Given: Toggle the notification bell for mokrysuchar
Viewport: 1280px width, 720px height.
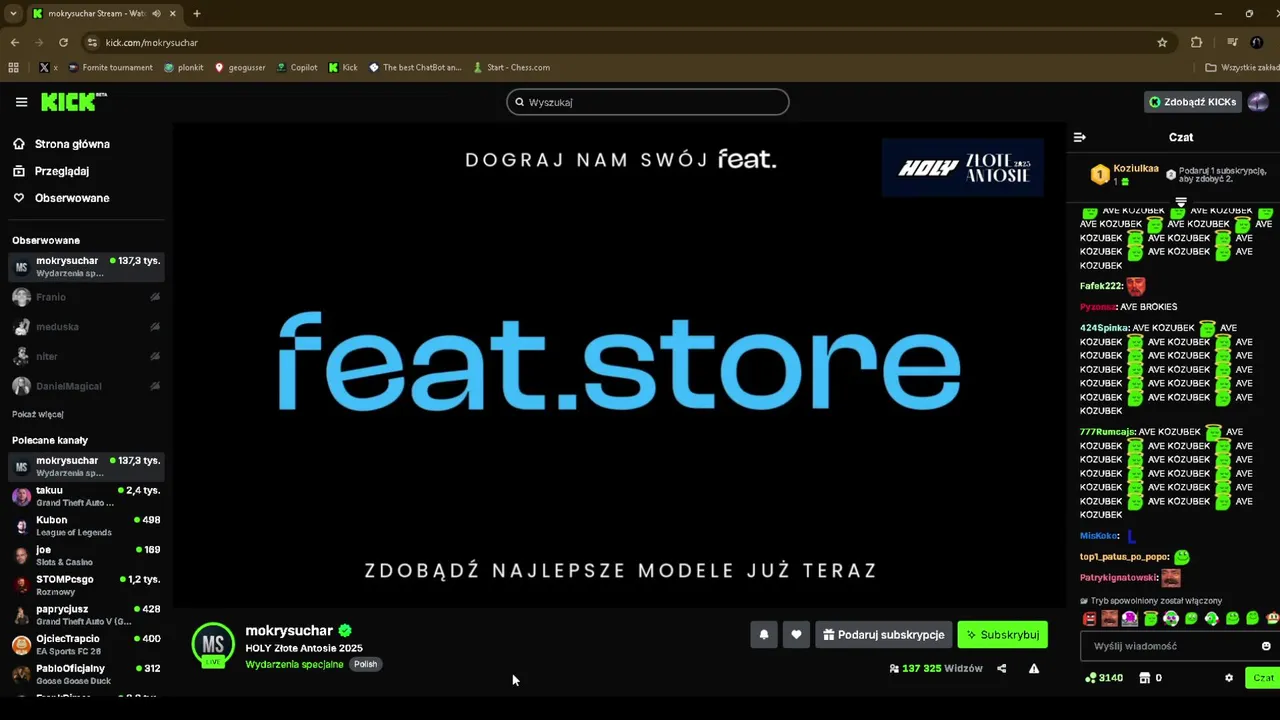Looking at the screenshot, I should coord(764,635).
